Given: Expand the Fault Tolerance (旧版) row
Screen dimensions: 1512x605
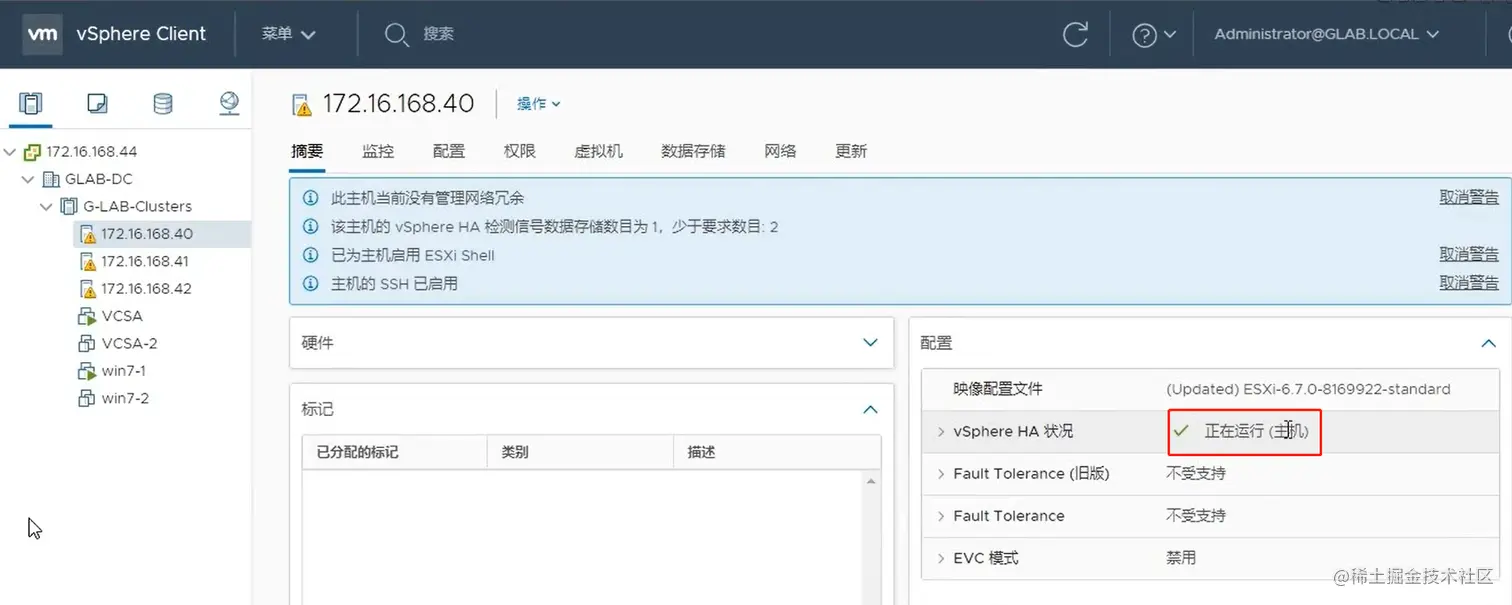Looking at the screenshot, I should pos(941,474).
